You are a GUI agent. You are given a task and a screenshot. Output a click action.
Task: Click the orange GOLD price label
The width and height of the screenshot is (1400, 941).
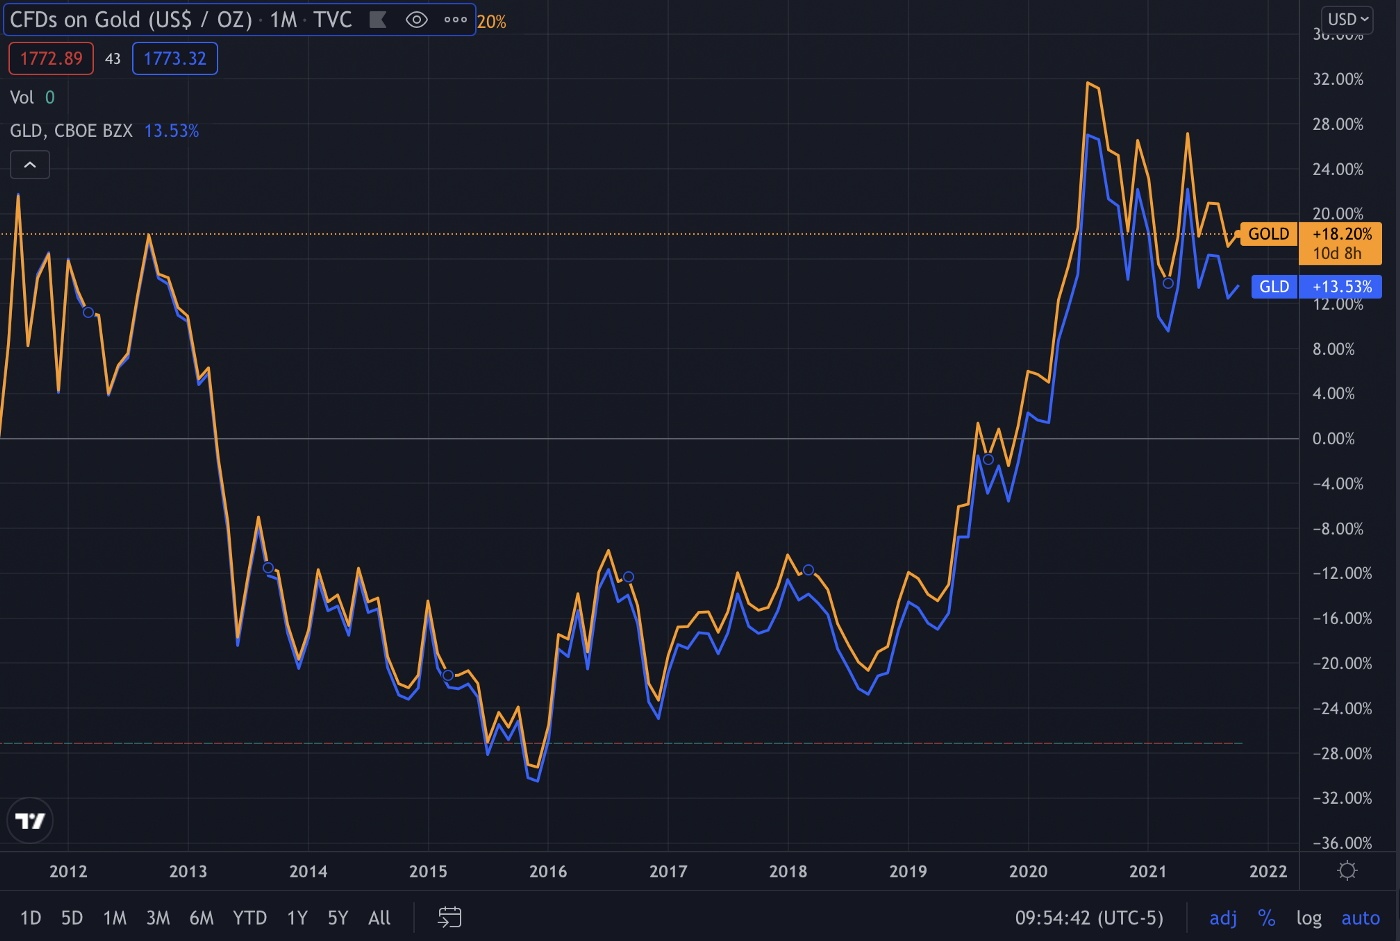[x=1268, y=234]
